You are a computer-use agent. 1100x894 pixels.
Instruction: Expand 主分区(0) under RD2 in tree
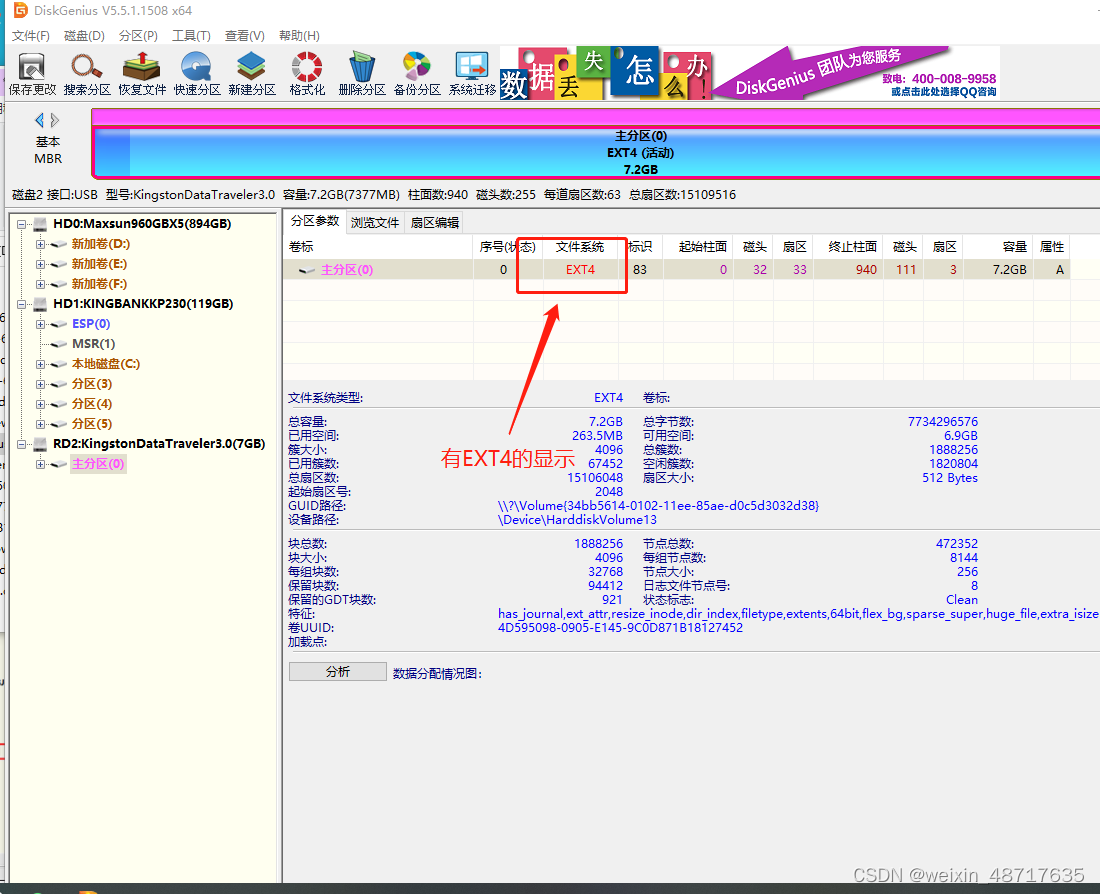coord(41,465)
